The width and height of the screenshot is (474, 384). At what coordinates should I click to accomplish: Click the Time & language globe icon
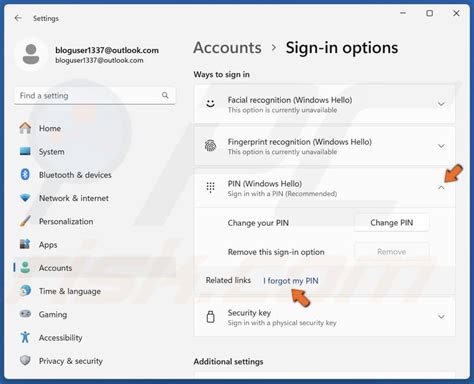[25, 291]
